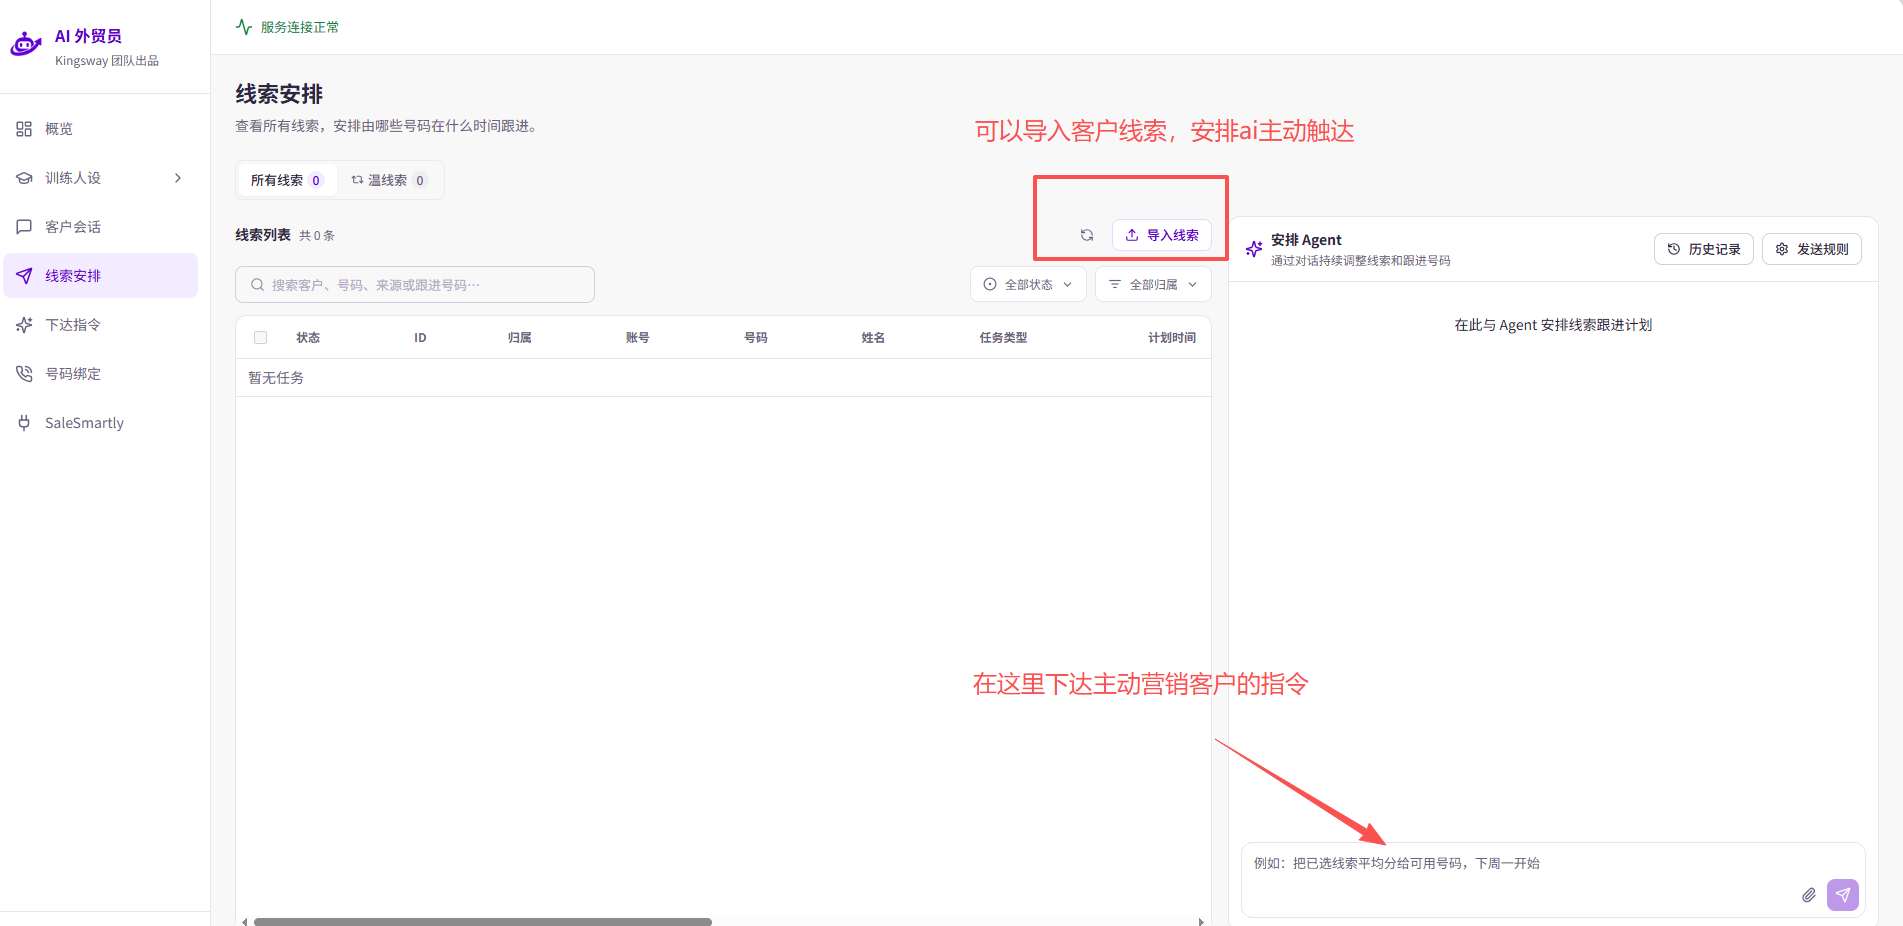Toggle the select-all checkbox in table header

click(x=261, y=338)
